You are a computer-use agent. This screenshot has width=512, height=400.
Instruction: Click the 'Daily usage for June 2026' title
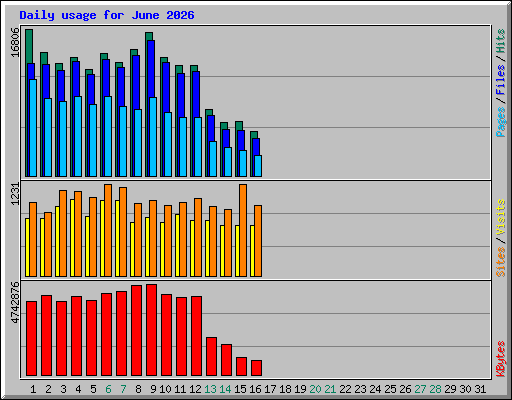[x=107, y=15]
